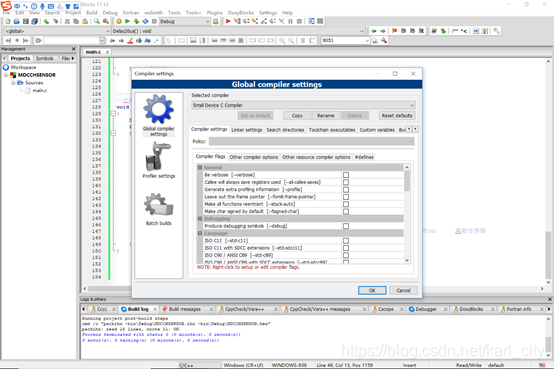Image resolution: width=554 pixels, height=369 pixels.
Task: Open the <global> scope dropdown
Action: (57, 31)
